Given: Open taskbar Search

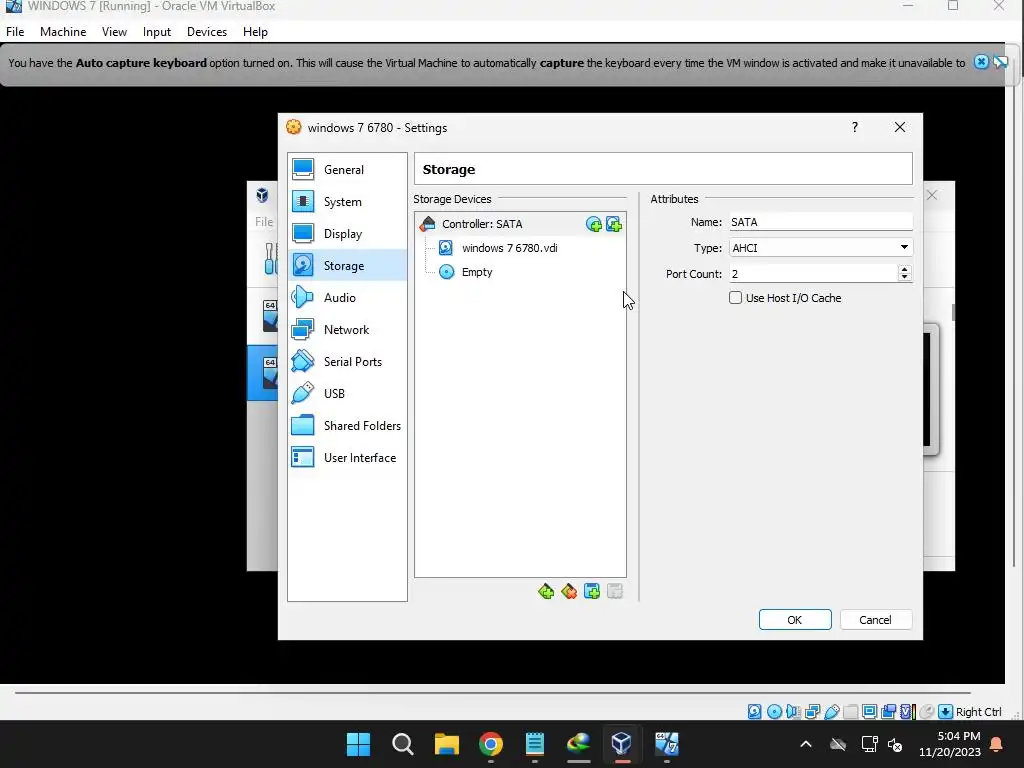Looking at the screenshot, I should coord(402,744).
